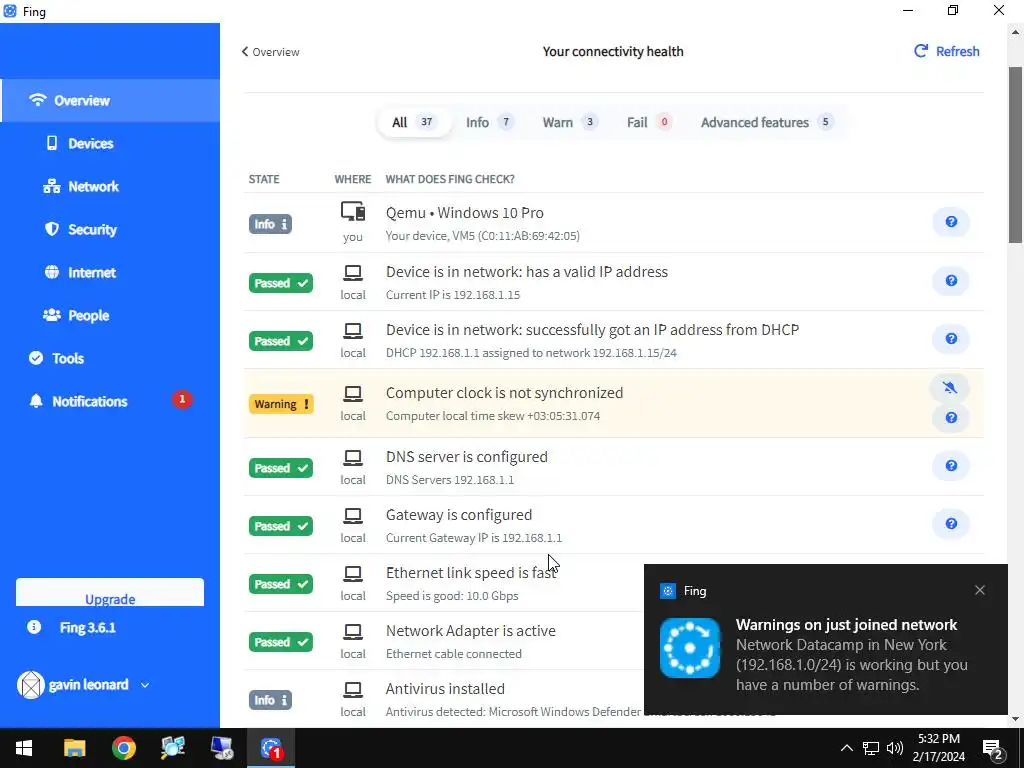Click the Fing taskbar icon
1024x768 pixels.
click(x=271, y=748)
